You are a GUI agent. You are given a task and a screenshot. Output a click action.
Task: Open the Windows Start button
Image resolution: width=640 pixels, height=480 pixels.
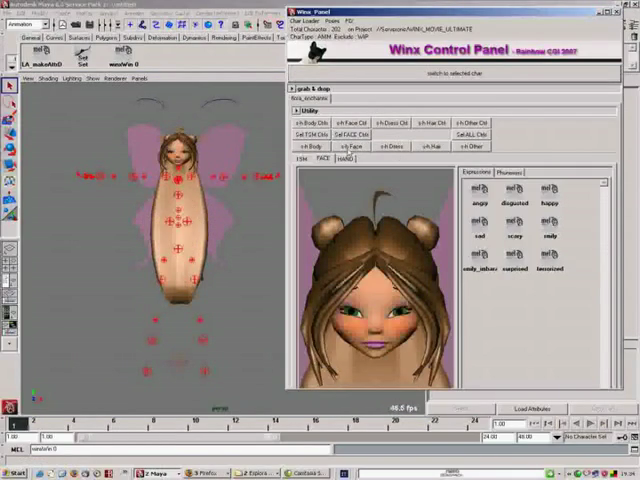[14, 473]
